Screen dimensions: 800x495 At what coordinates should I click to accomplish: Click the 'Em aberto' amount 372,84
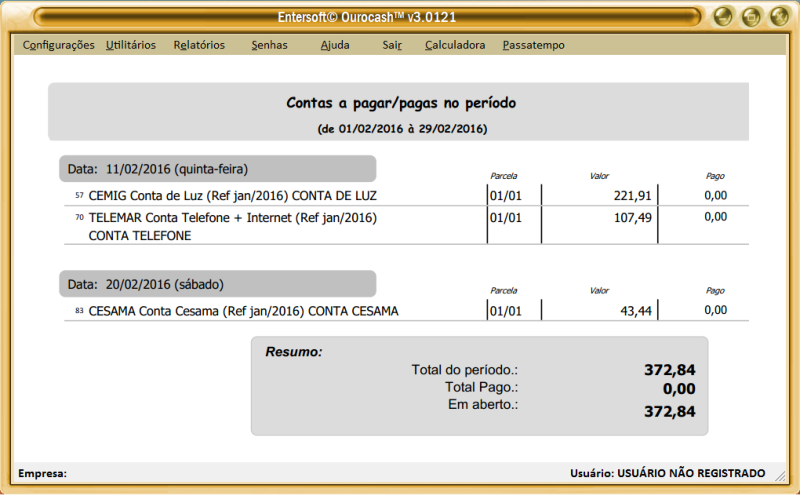pos(669,411)
